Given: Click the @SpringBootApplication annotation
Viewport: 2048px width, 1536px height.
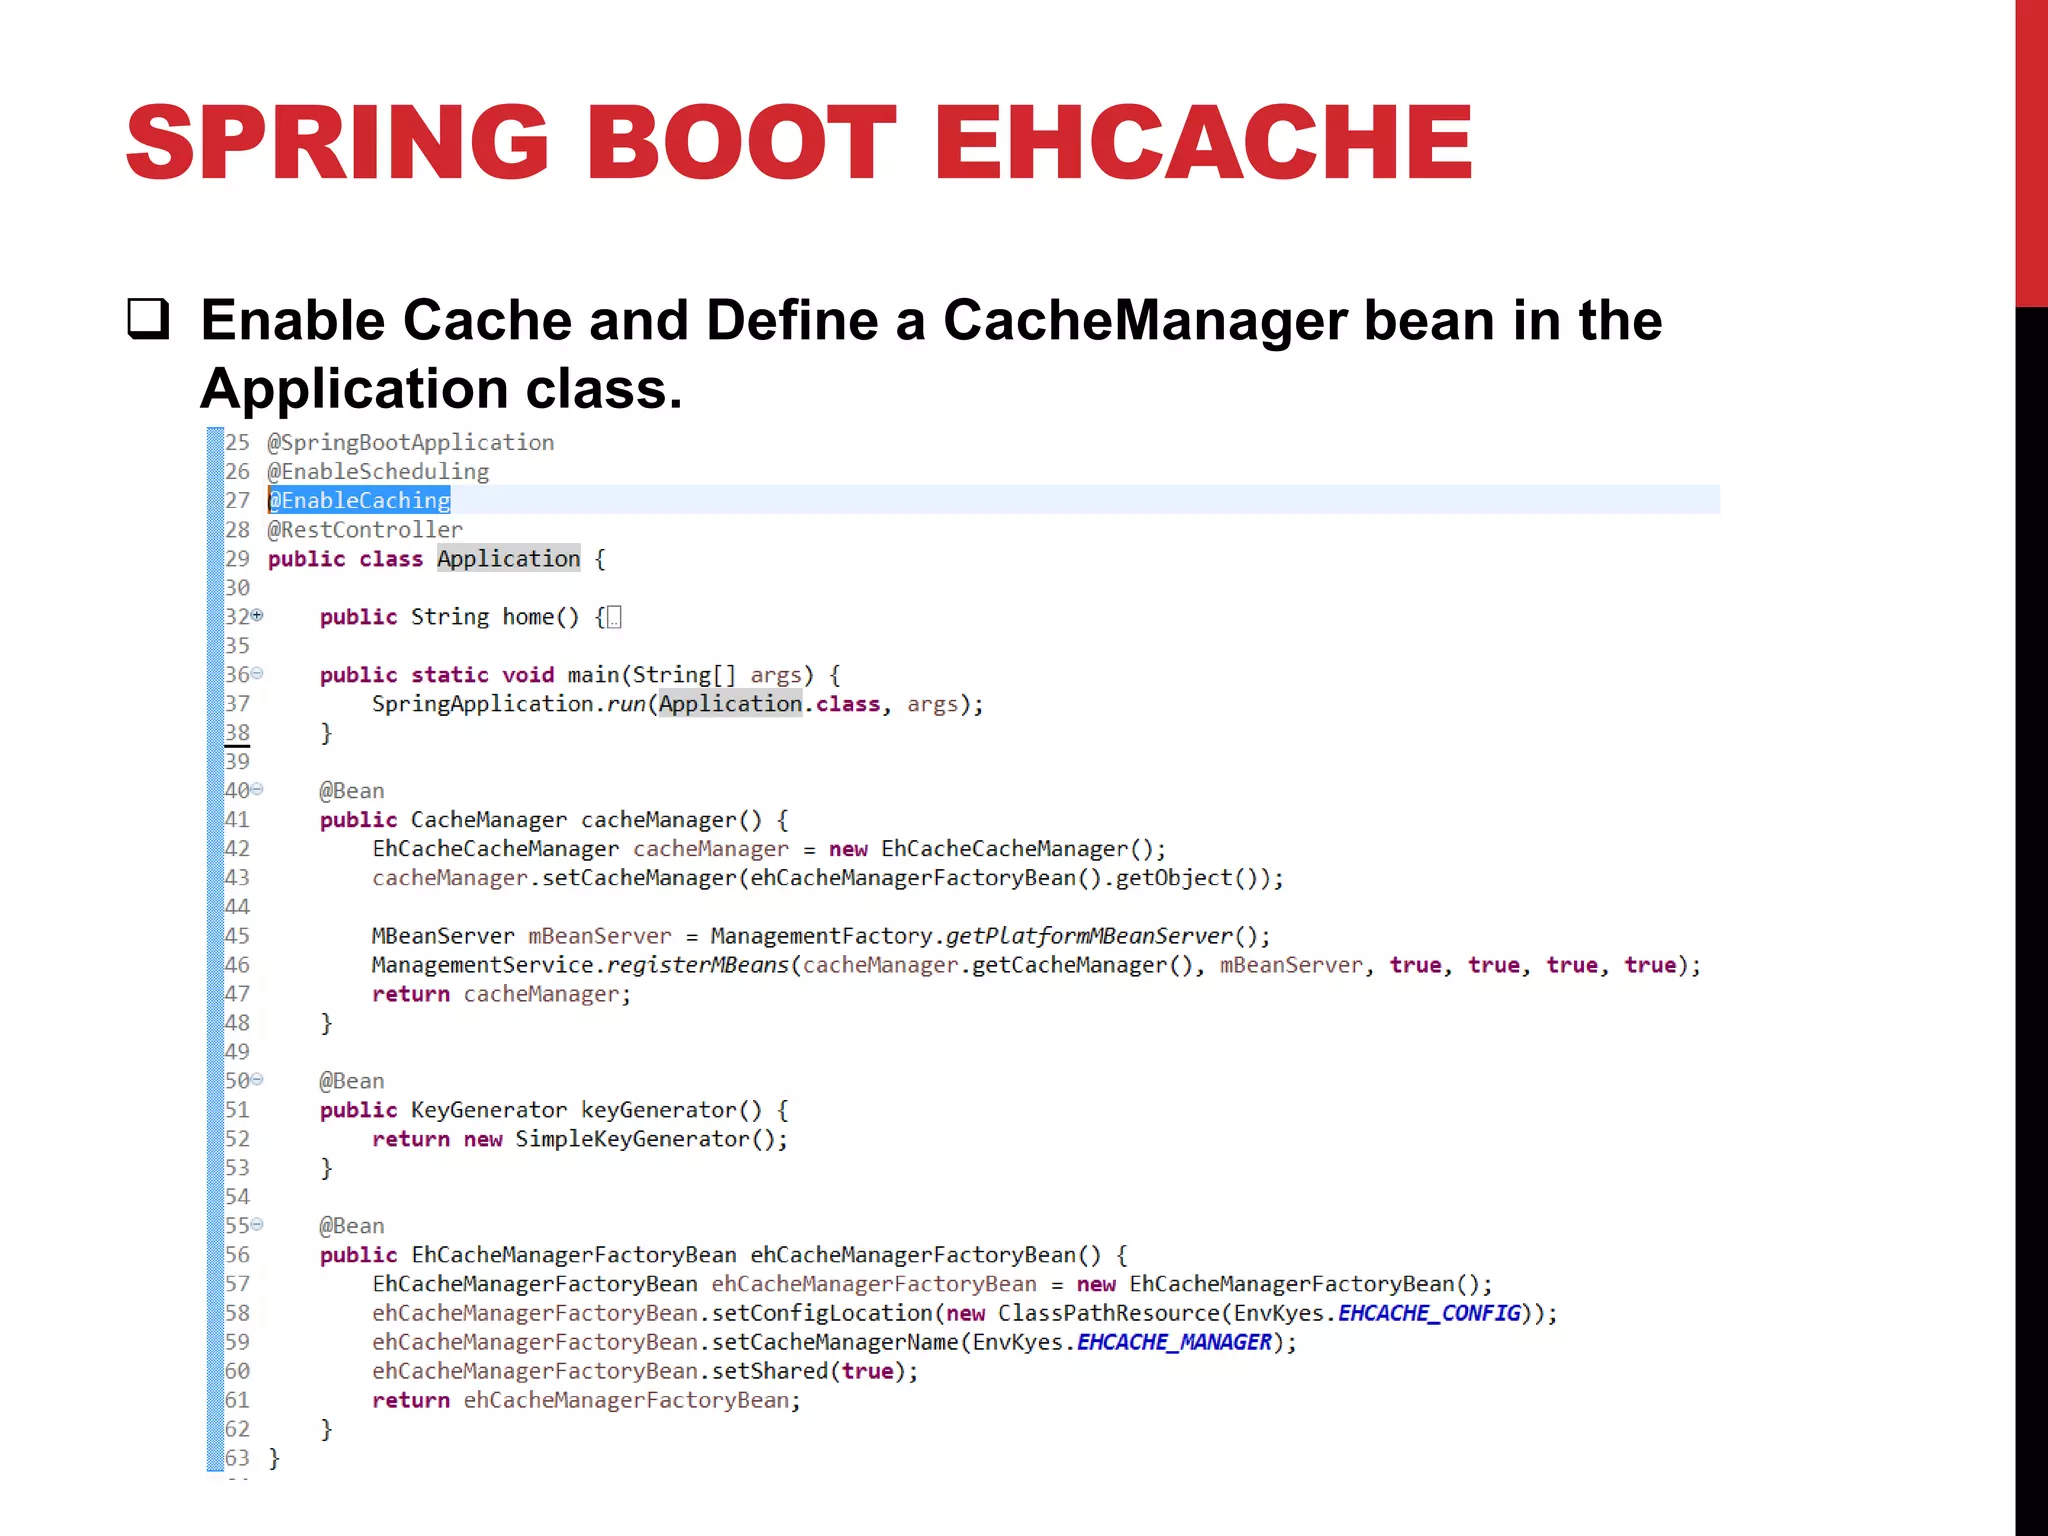Looking at the screenshot, I should click(x=410, y=442).
